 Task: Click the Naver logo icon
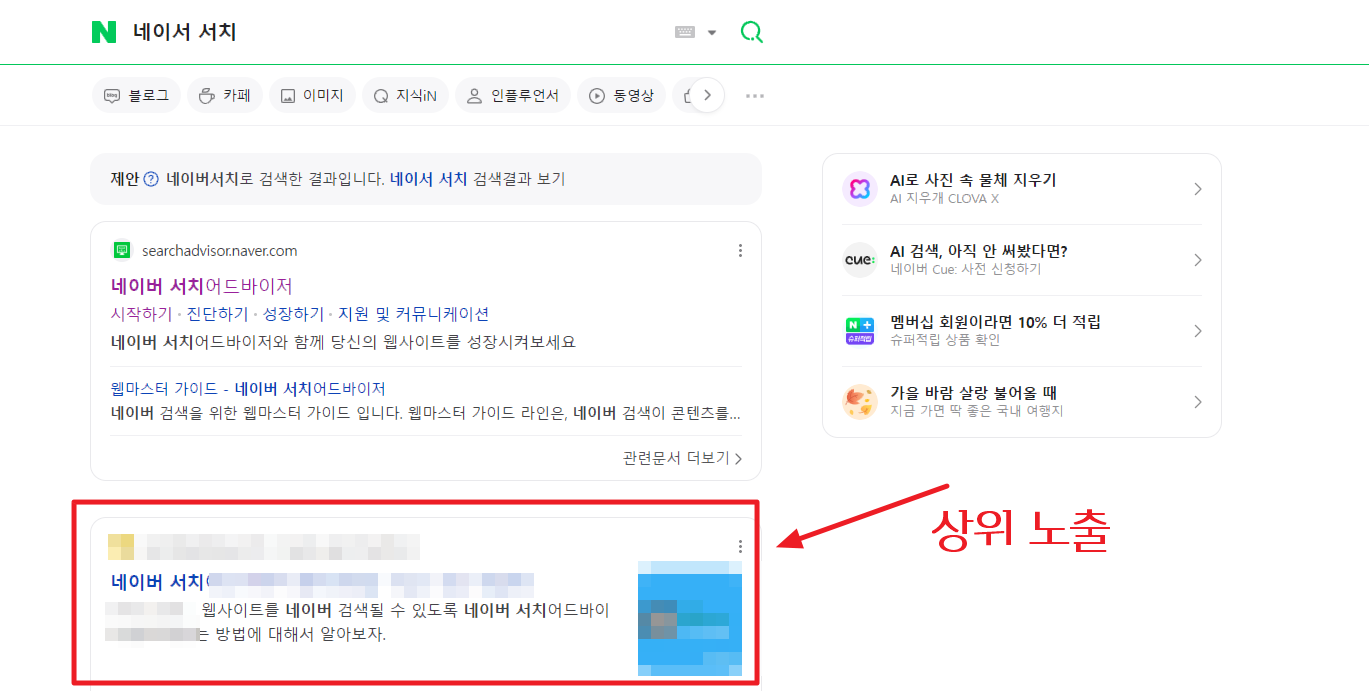point(104,31)
